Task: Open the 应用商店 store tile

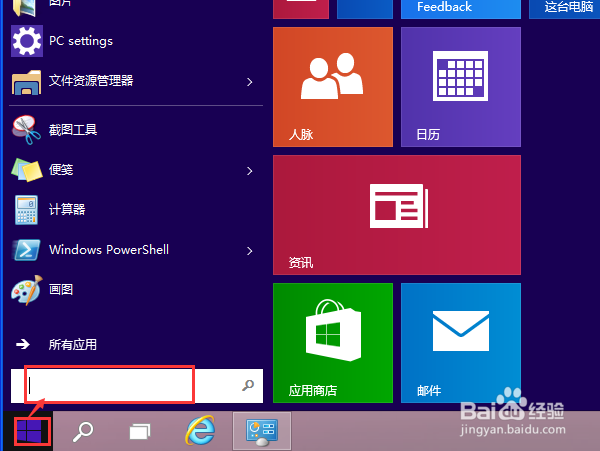Action: click(333, 343)
